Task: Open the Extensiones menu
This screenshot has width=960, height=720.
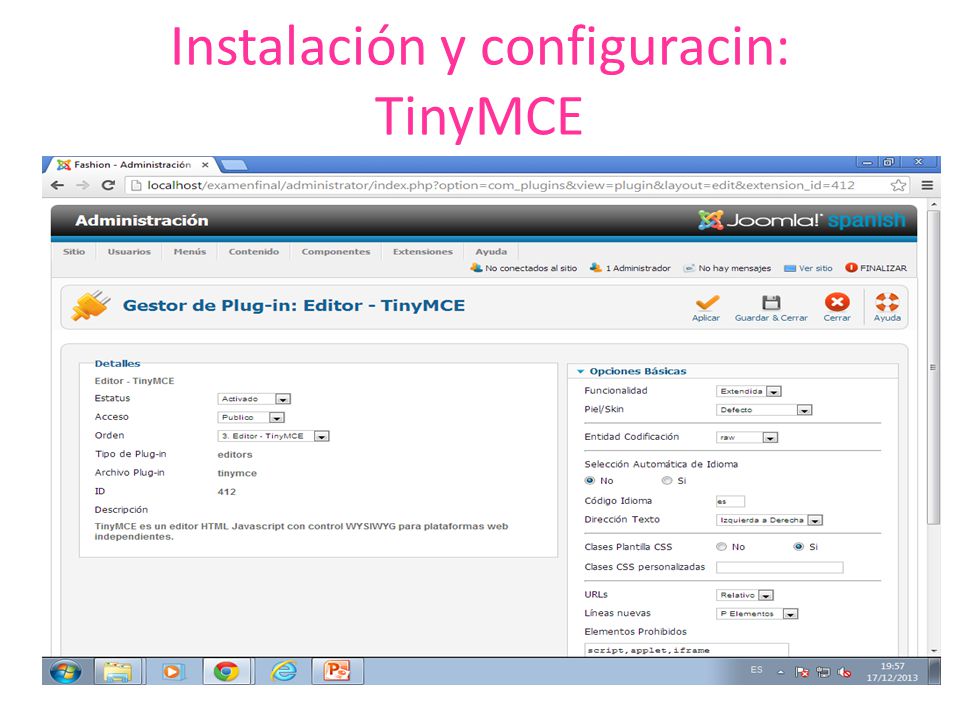Action: tap(423, 252)
